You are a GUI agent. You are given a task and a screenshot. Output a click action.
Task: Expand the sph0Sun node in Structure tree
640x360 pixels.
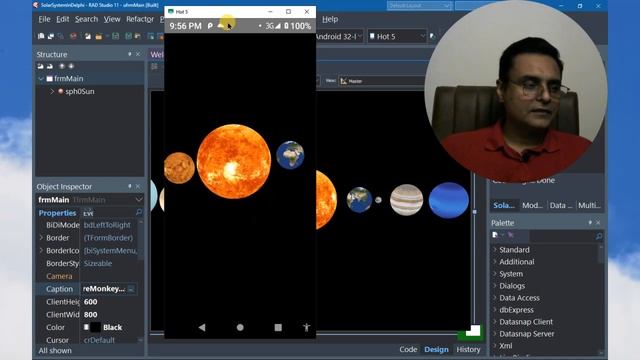pos(52,91)
